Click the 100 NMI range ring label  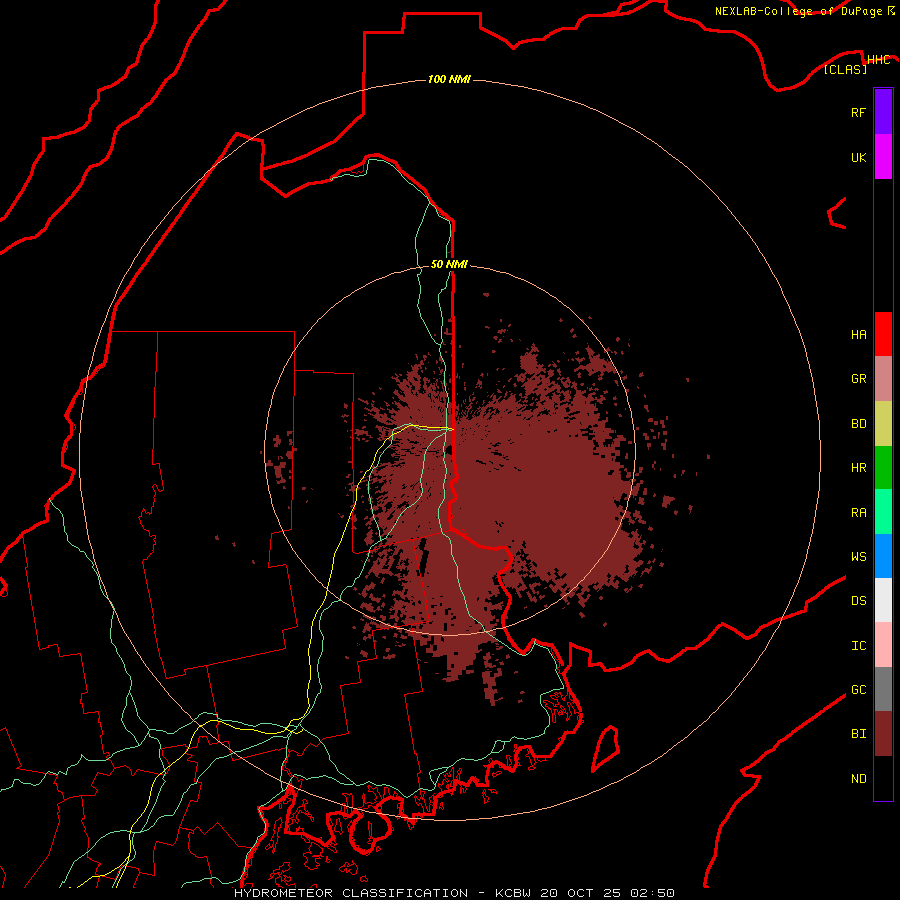pyautogui.click(x=449, y=79)
